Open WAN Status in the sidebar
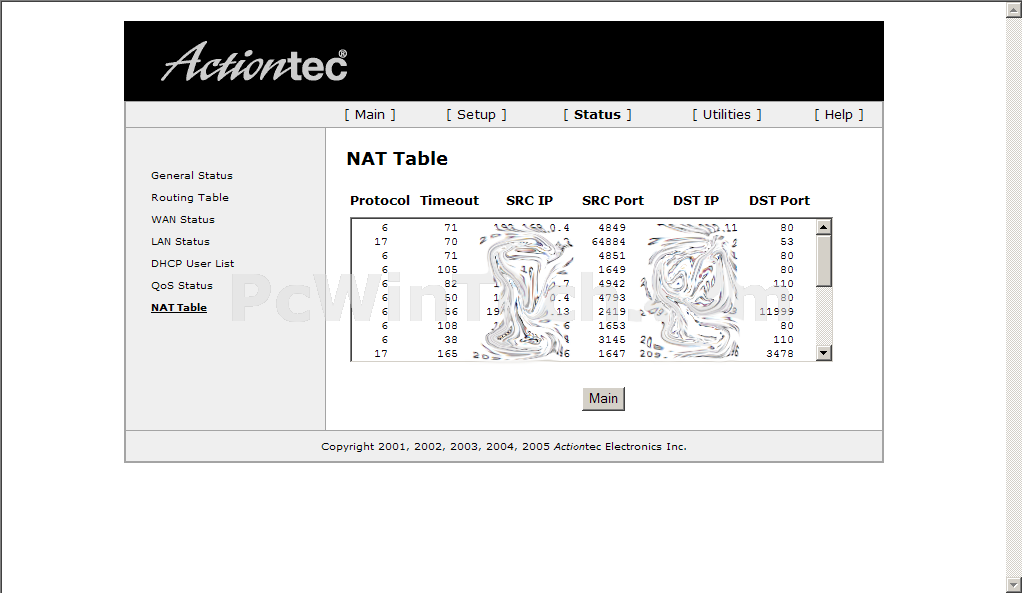Screen dimensions: 1022x593 (x=182, y=220)
